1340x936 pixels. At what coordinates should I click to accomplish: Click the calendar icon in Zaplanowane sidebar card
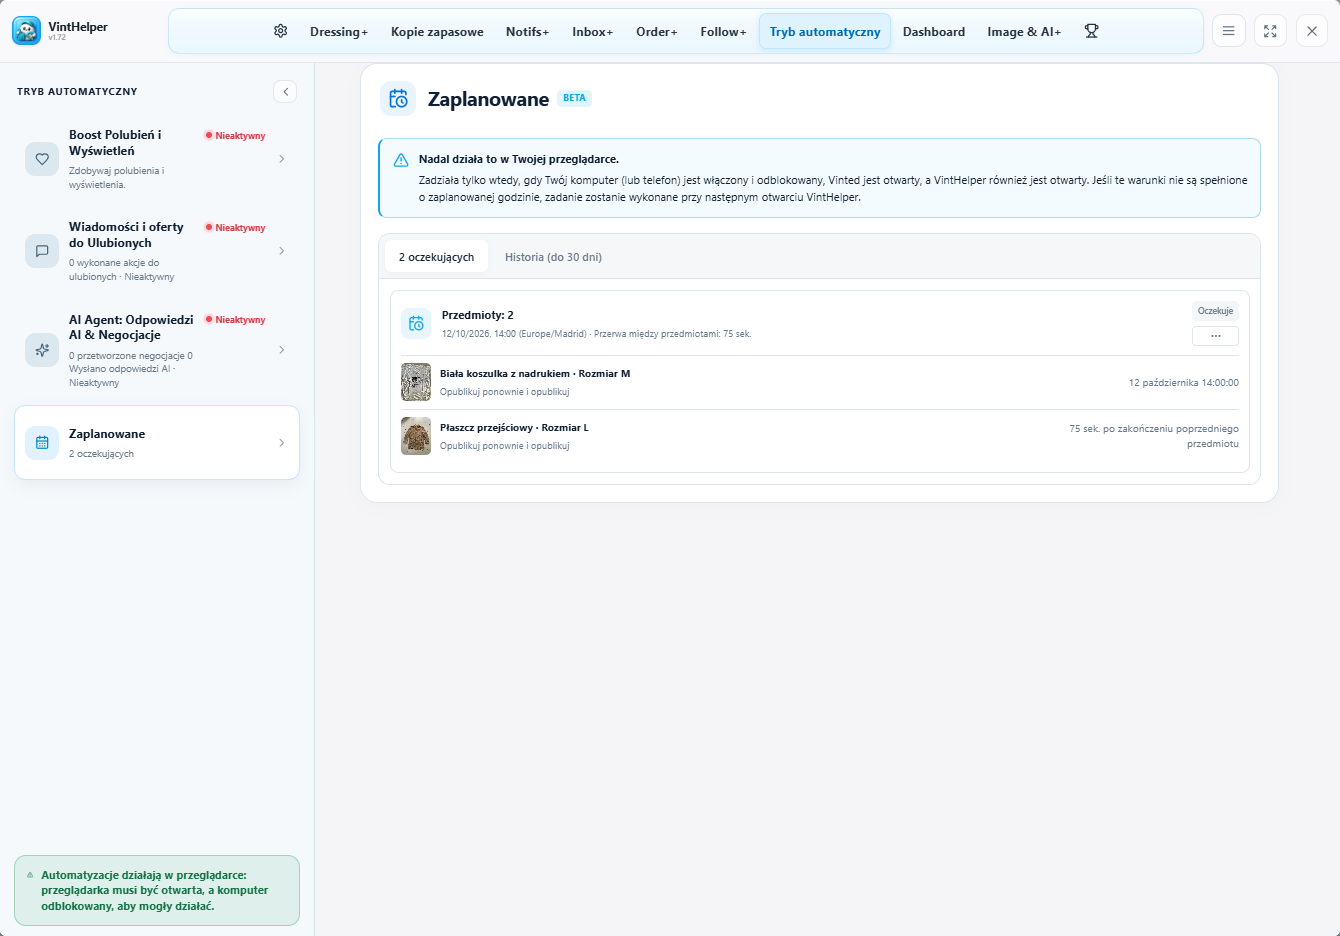pyautogui.click(x=42, y=443)
